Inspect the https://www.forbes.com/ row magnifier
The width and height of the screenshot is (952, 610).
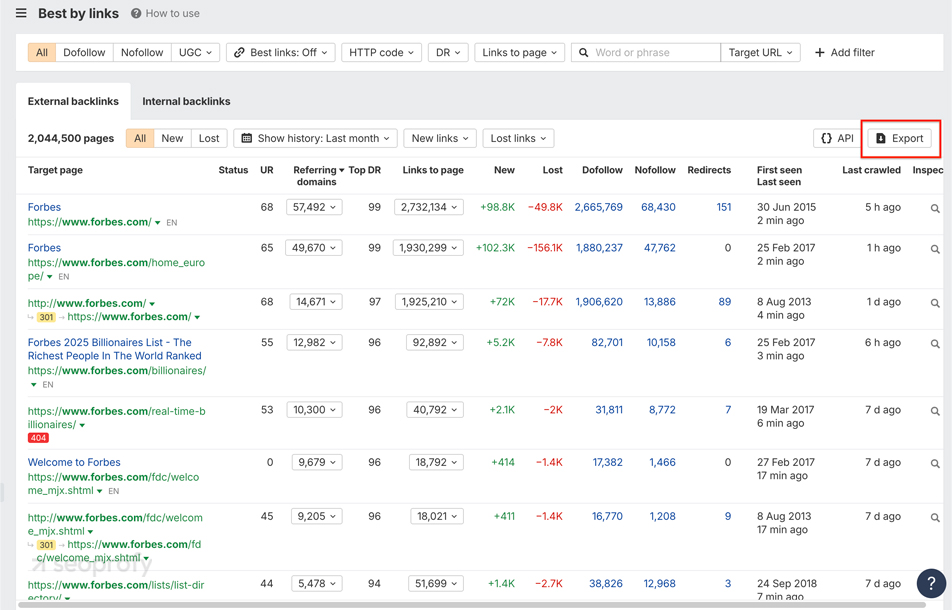(935, 209)
